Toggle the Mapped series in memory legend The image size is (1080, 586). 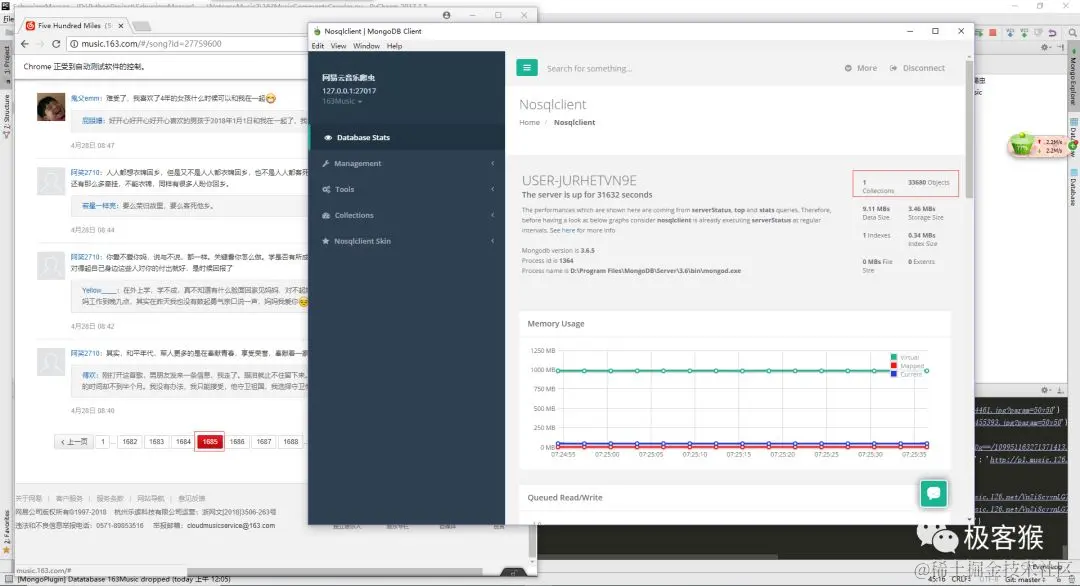tap(907, 366)
